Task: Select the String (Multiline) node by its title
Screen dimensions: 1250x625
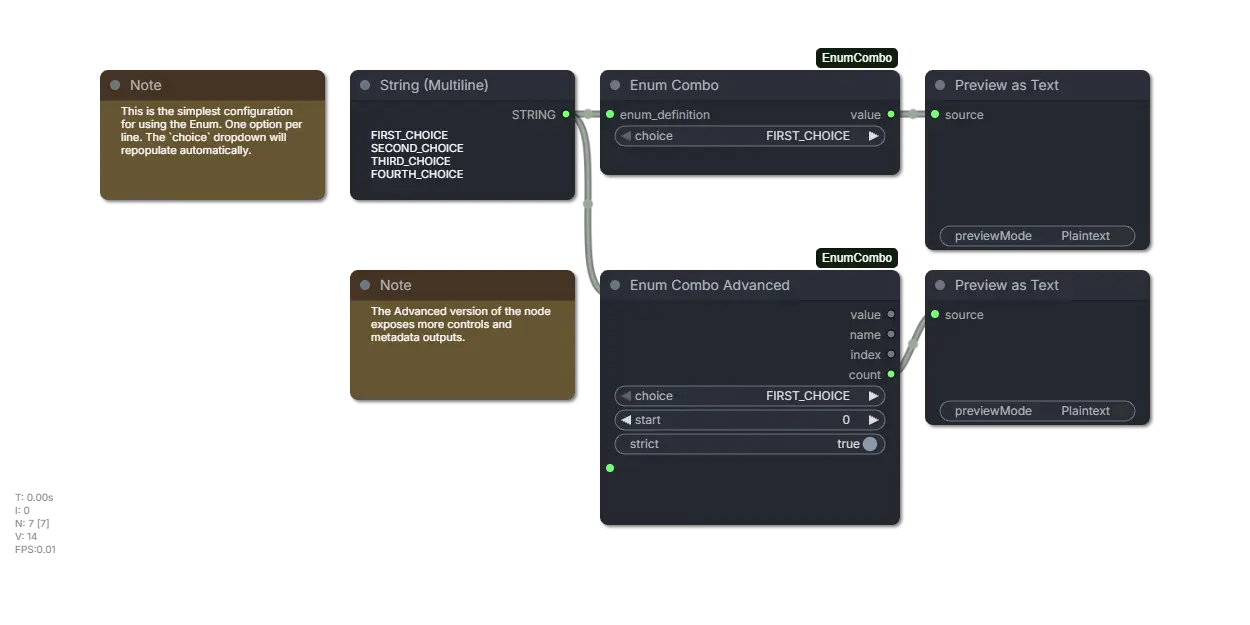Action: [x=434, y=85]
